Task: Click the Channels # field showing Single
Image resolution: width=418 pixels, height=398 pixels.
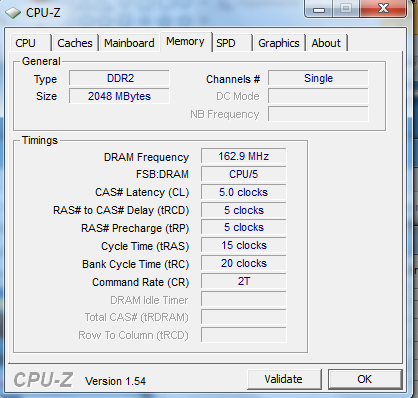Action: point(318,78)
